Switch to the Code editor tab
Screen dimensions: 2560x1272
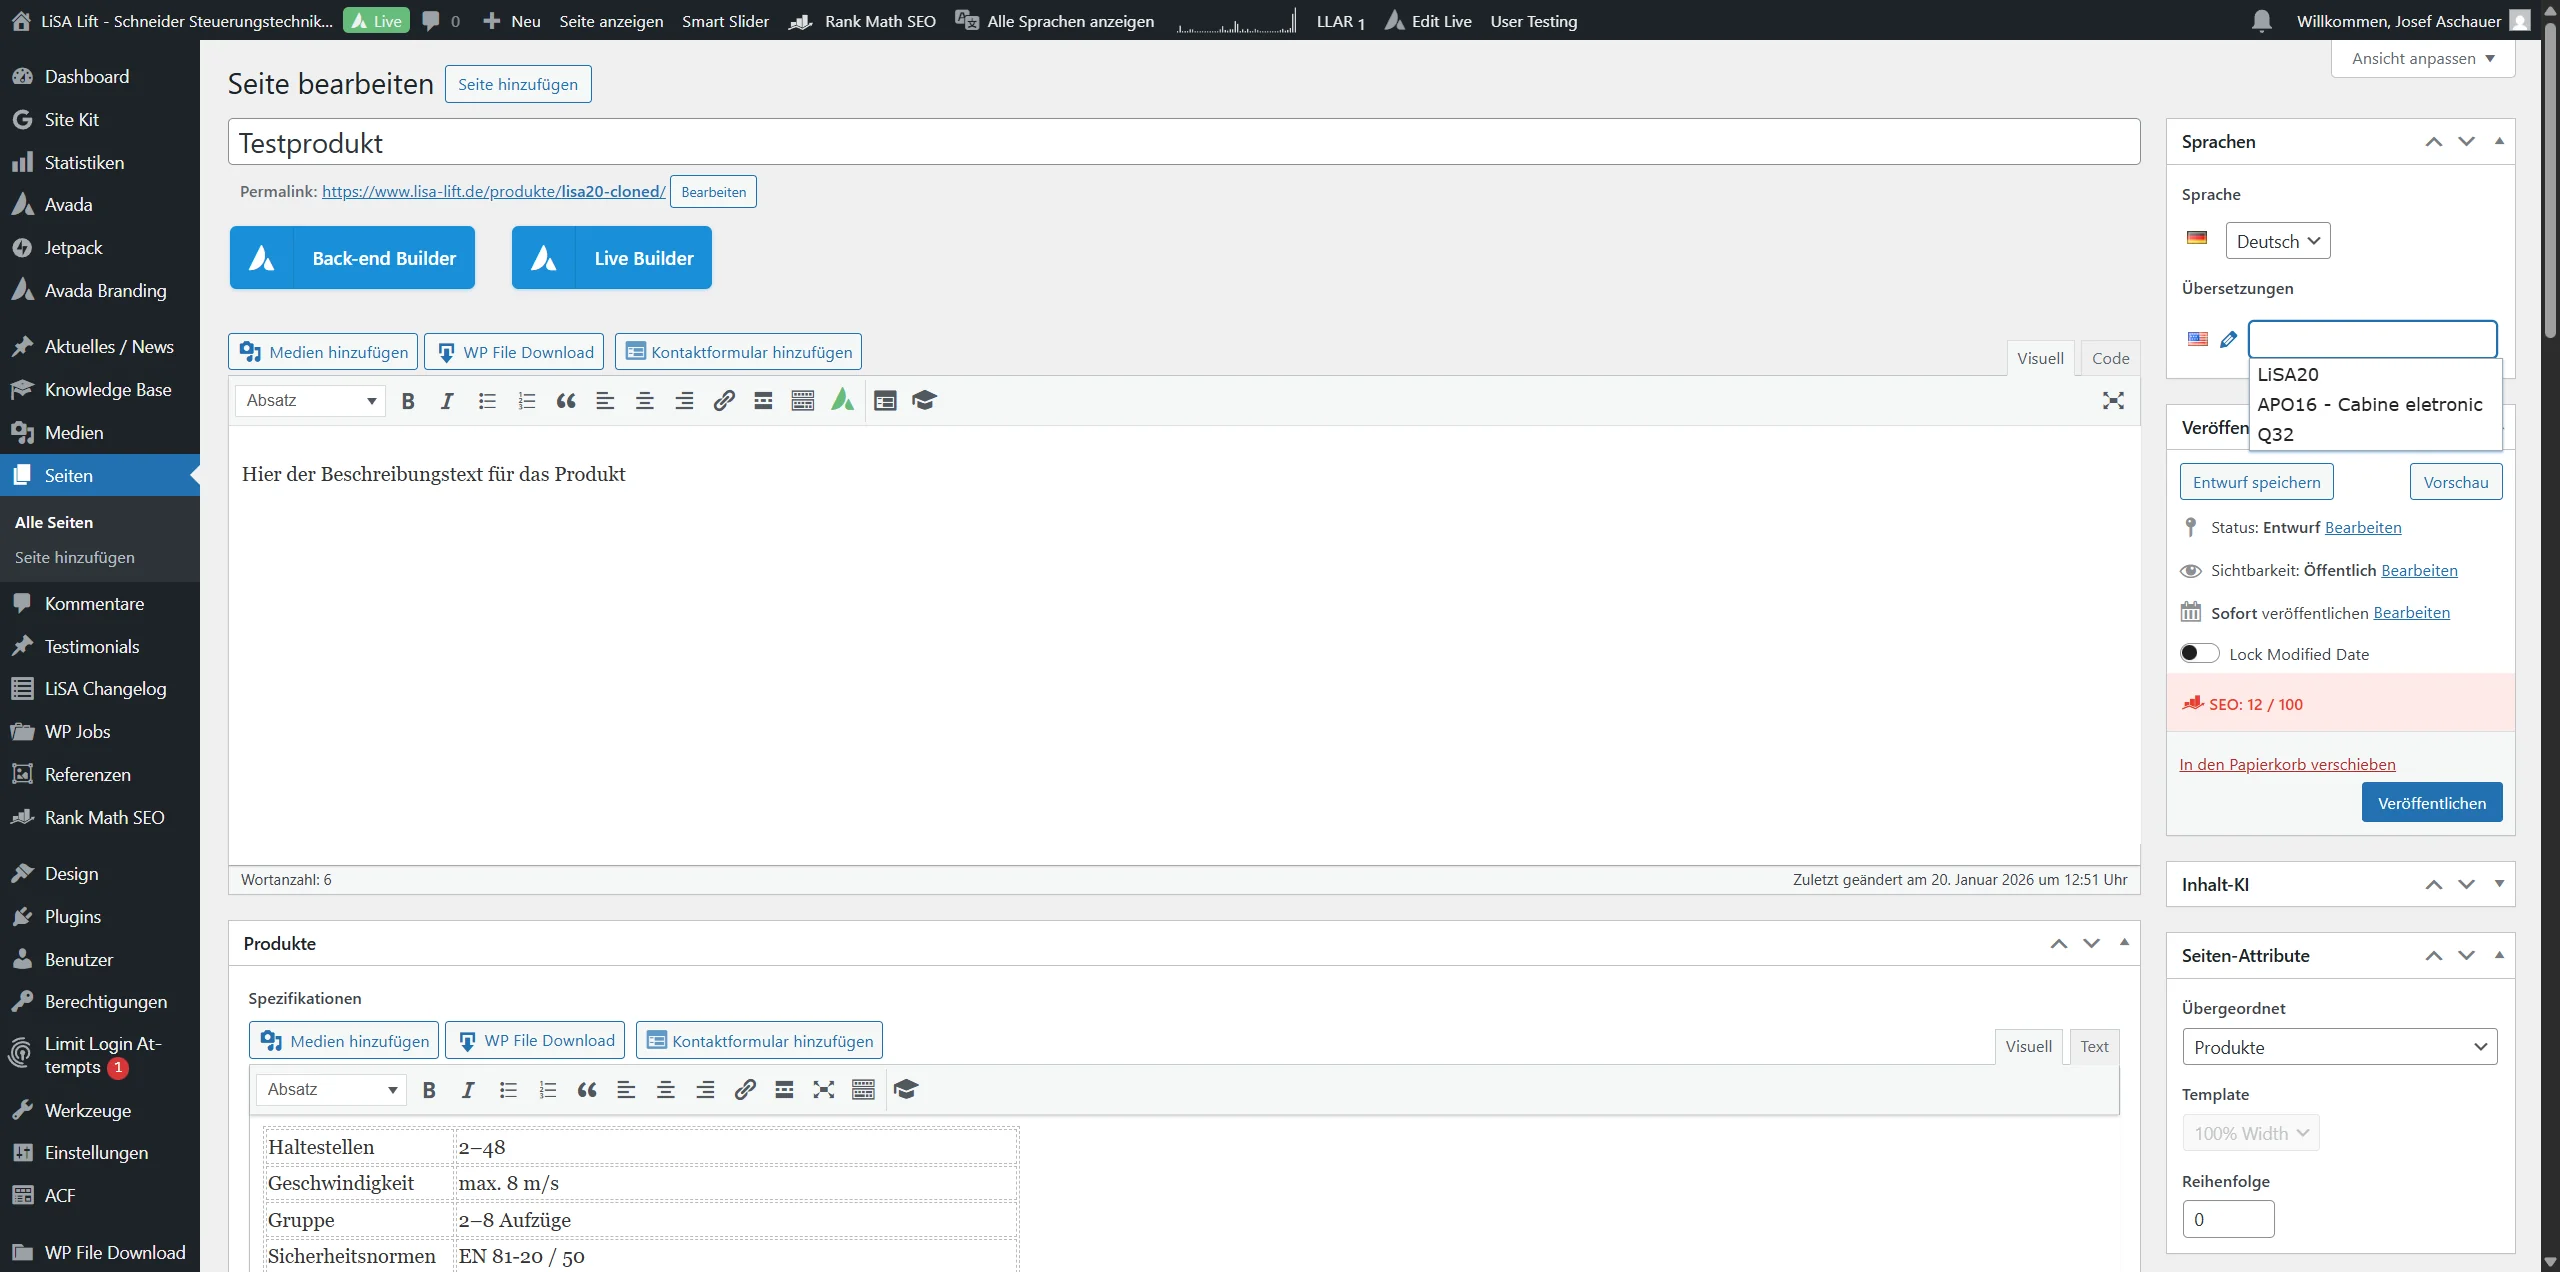pyautogui.click(x=2110, y=358)
